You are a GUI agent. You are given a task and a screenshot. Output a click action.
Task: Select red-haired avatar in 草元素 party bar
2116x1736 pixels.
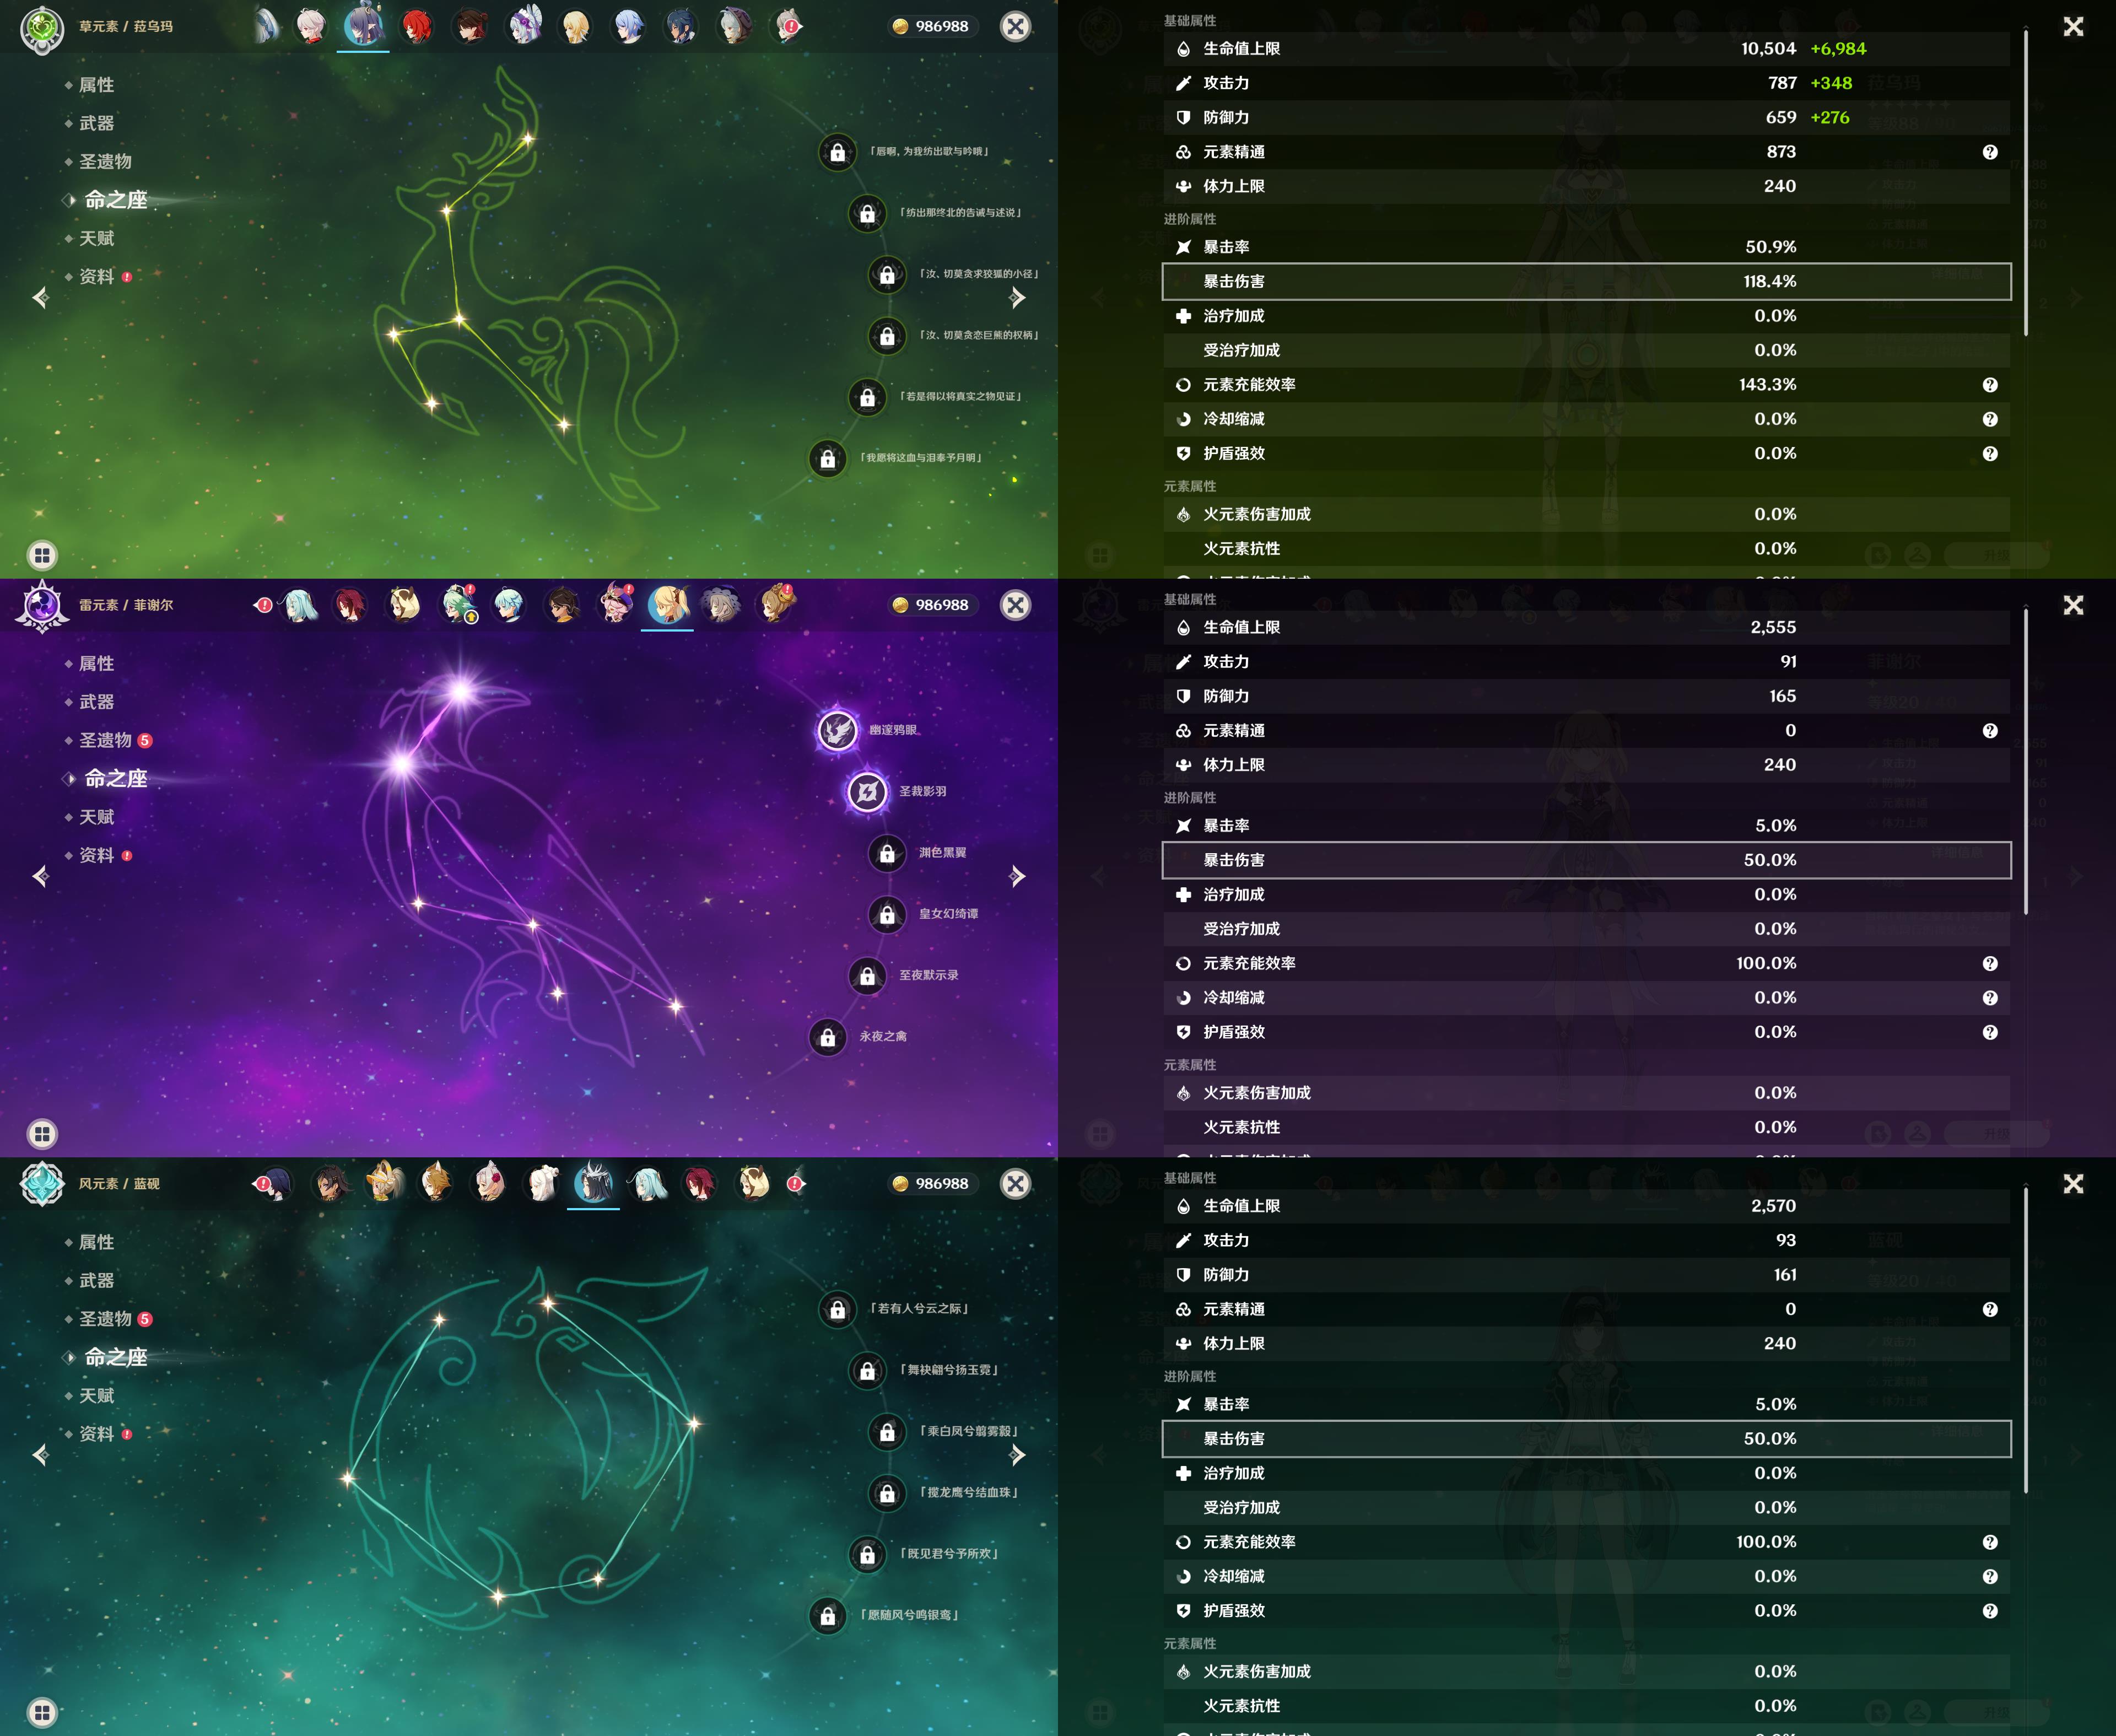point(417,27)
